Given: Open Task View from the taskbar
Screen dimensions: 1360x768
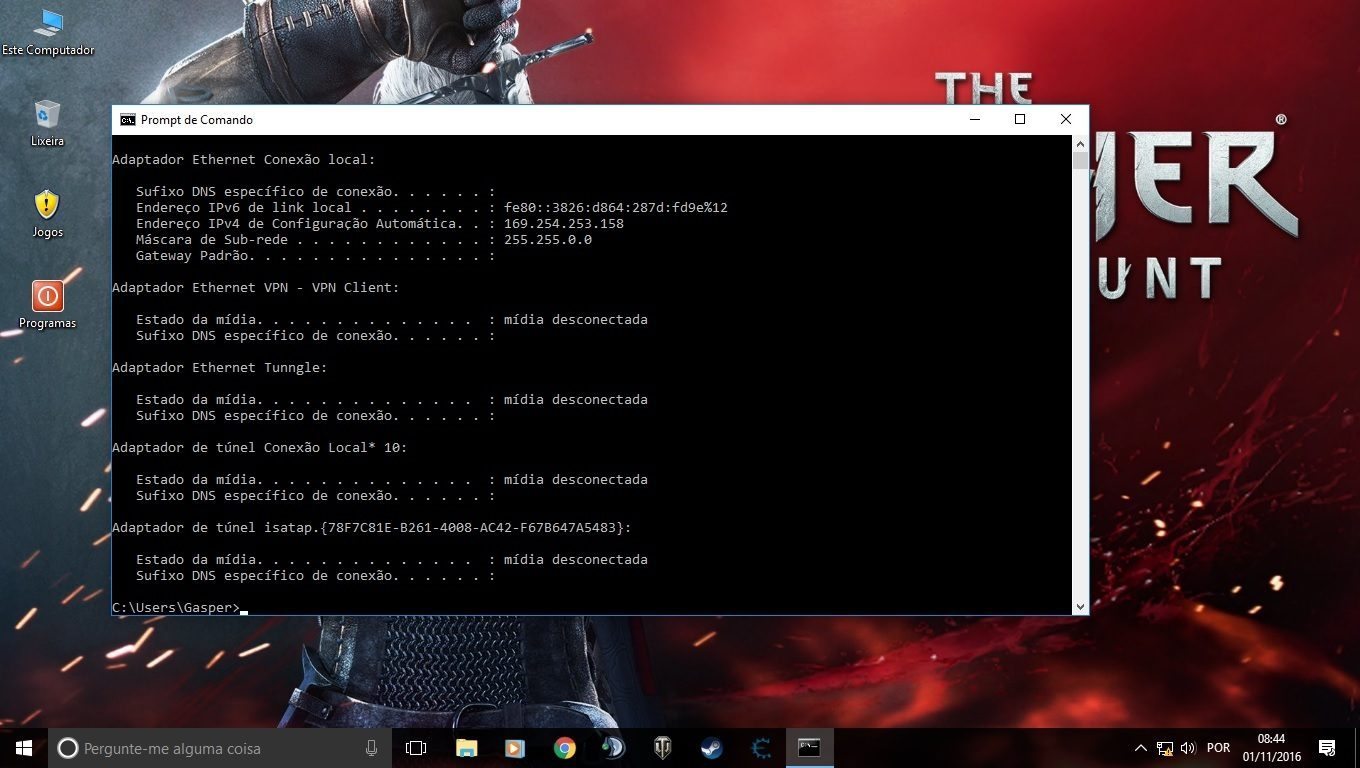Looking at the screenshot, I should coord(416,748).
